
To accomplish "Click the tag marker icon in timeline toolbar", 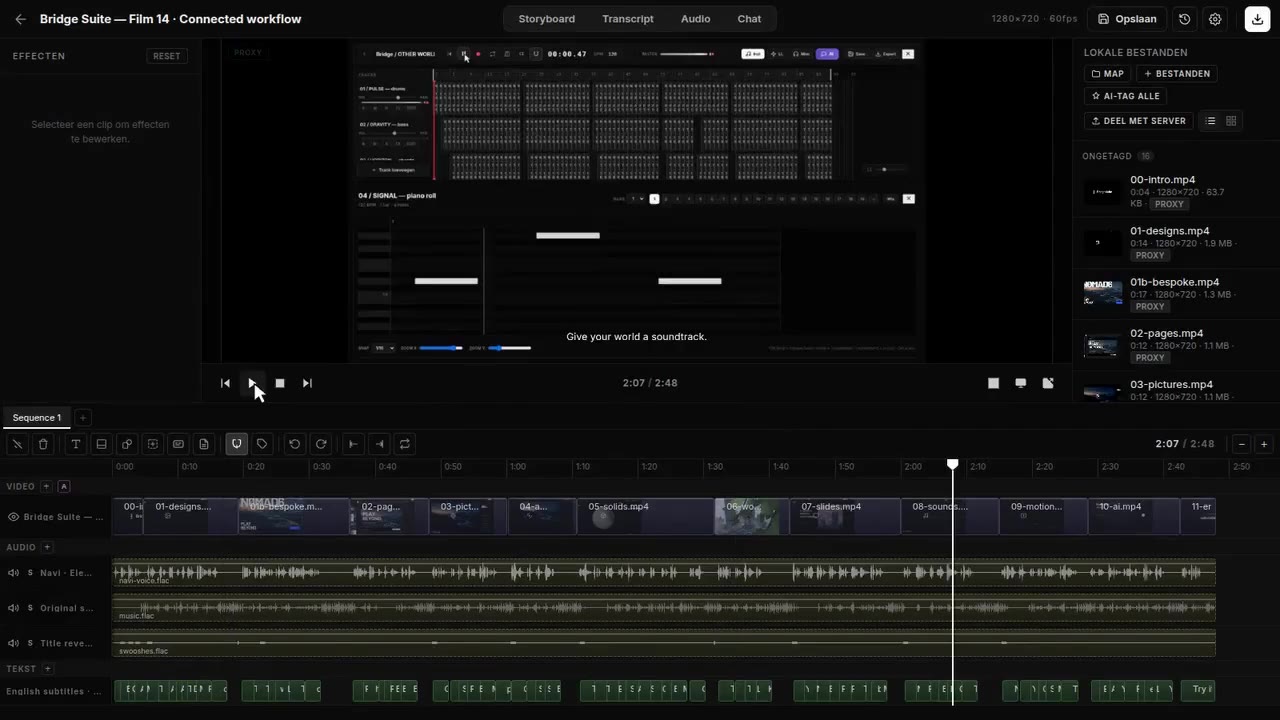I will (262, 444).
